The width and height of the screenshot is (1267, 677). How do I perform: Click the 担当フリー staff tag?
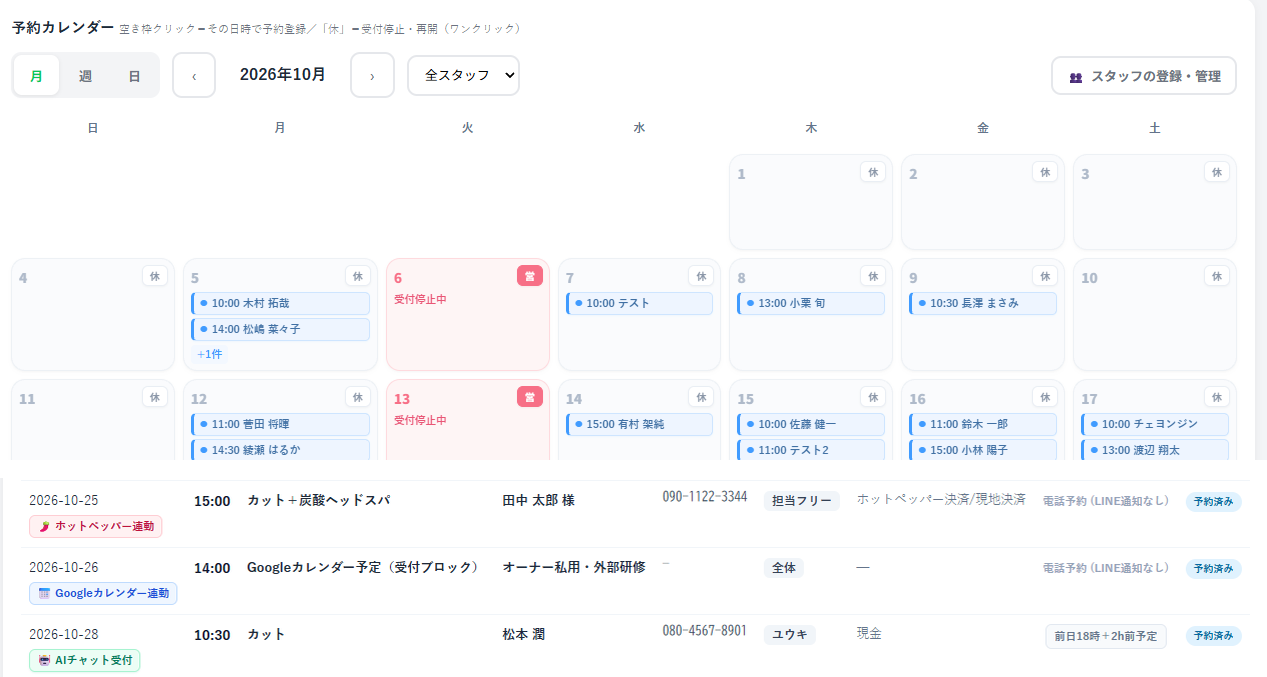click(x=801, y=501)
